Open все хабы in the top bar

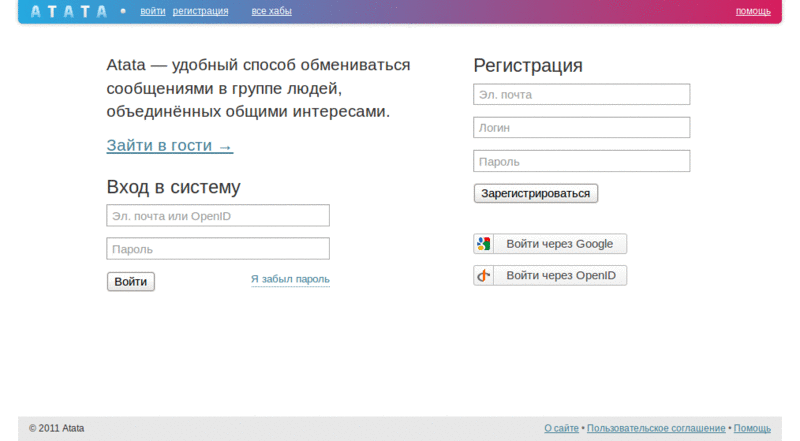coord(271,11)
